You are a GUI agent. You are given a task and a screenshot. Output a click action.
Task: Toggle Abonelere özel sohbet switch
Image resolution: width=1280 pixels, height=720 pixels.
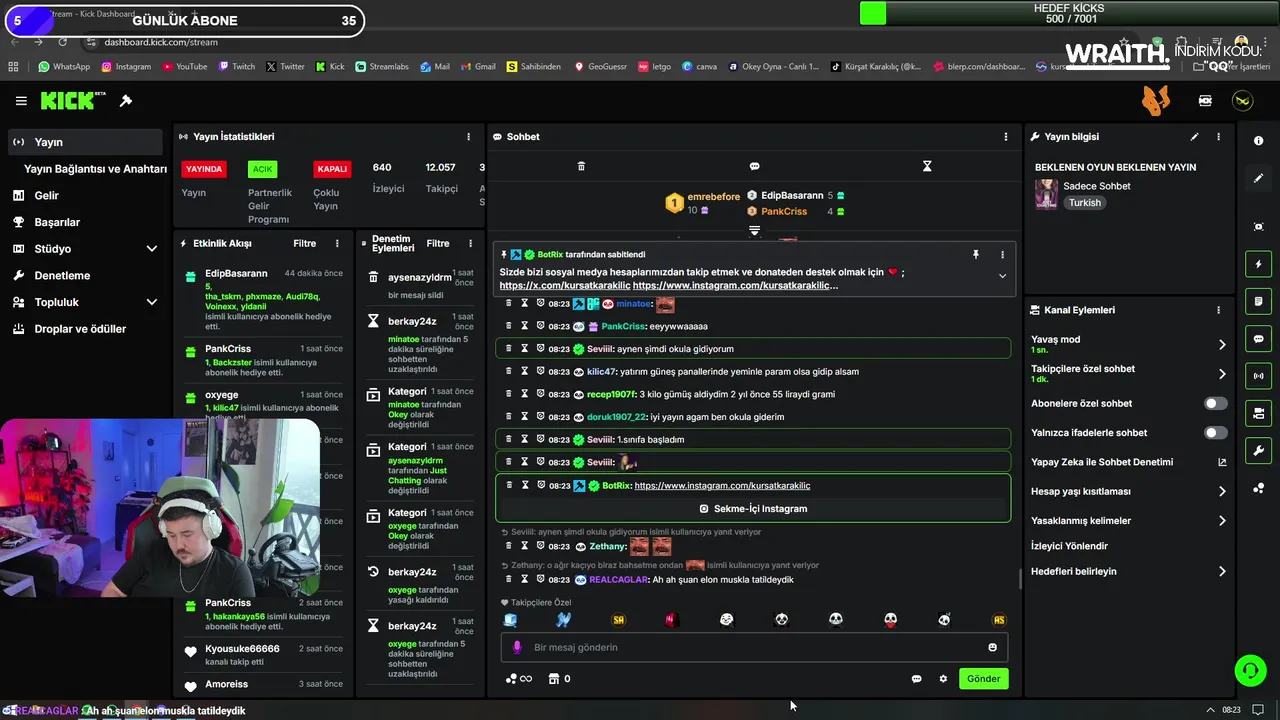tap(1215, 404)
